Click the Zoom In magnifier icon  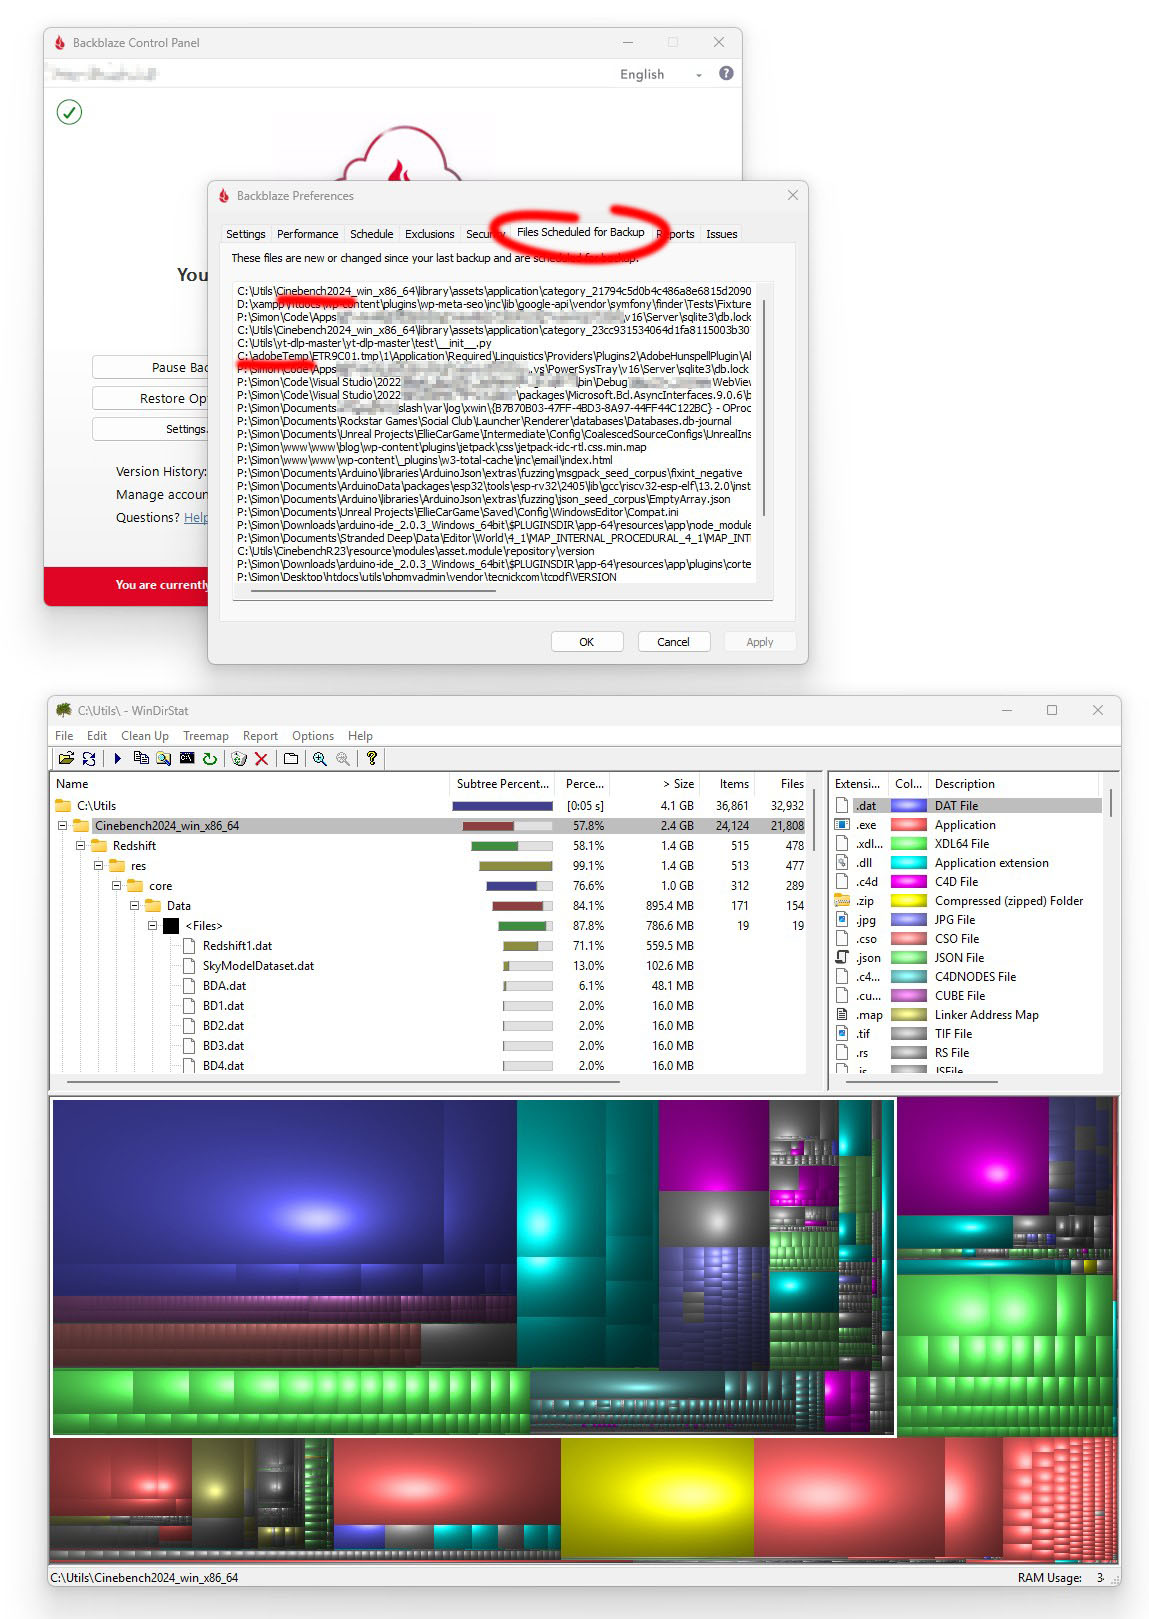(320, 759)
